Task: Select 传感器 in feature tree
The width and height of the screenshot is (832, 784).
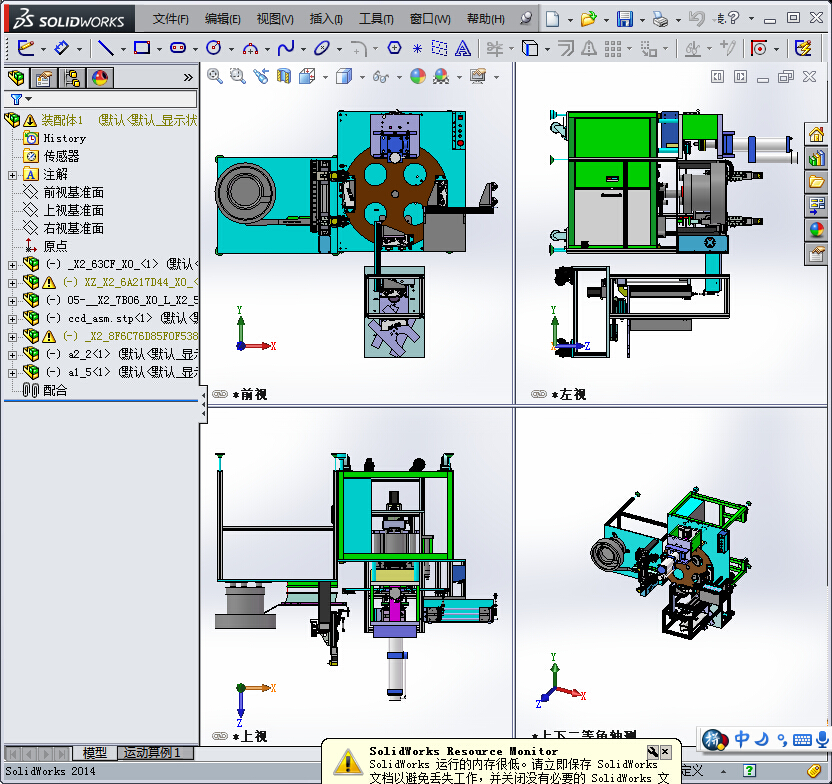Action: coord(61,156)
